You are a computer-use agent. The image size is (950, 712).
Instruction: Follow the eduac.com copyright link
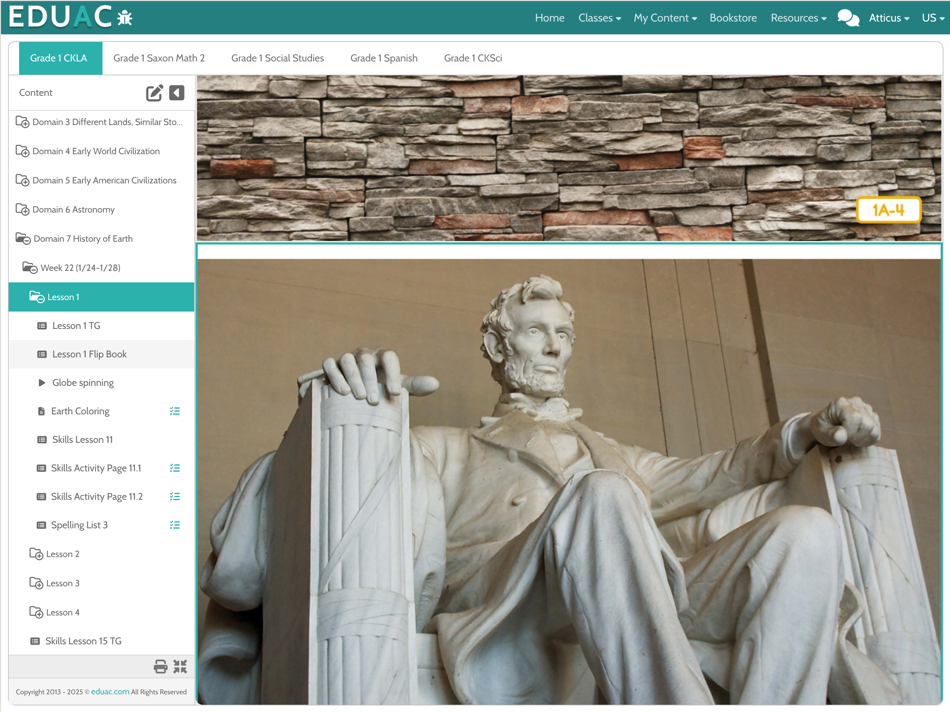[x=110, y=691]
